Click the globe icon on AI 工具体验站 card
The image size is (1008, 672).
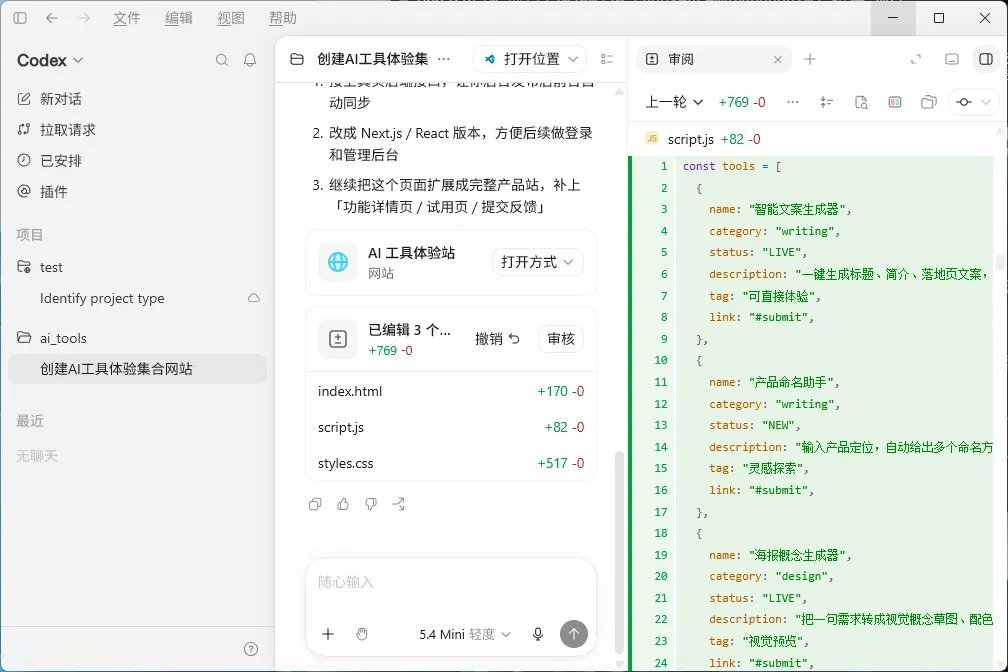pyautogui.click(x=338, y=262)
